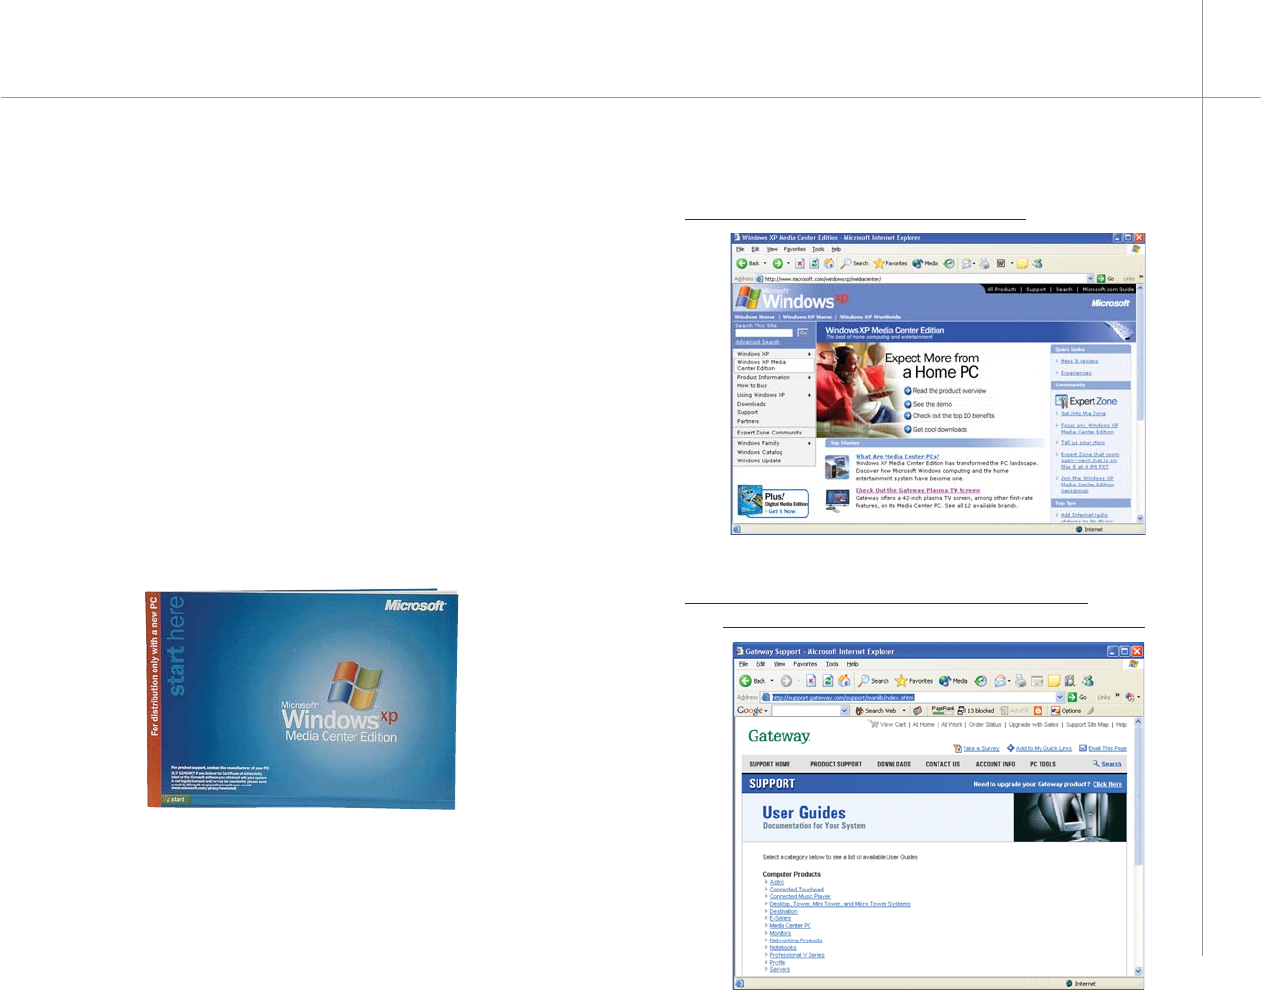This screenshot has height=990, width=1261.
Task: Click Search This Site input field
Action: pyautogui.click(x=764, y=333)
